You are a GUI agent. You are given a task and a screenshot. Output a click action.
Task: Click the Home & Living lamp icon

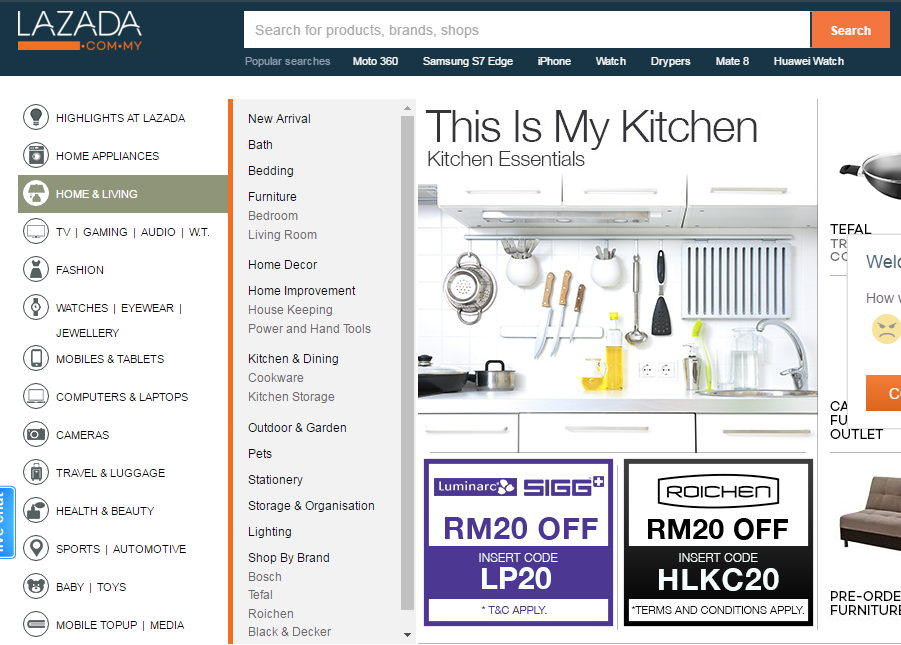(36, 194)
